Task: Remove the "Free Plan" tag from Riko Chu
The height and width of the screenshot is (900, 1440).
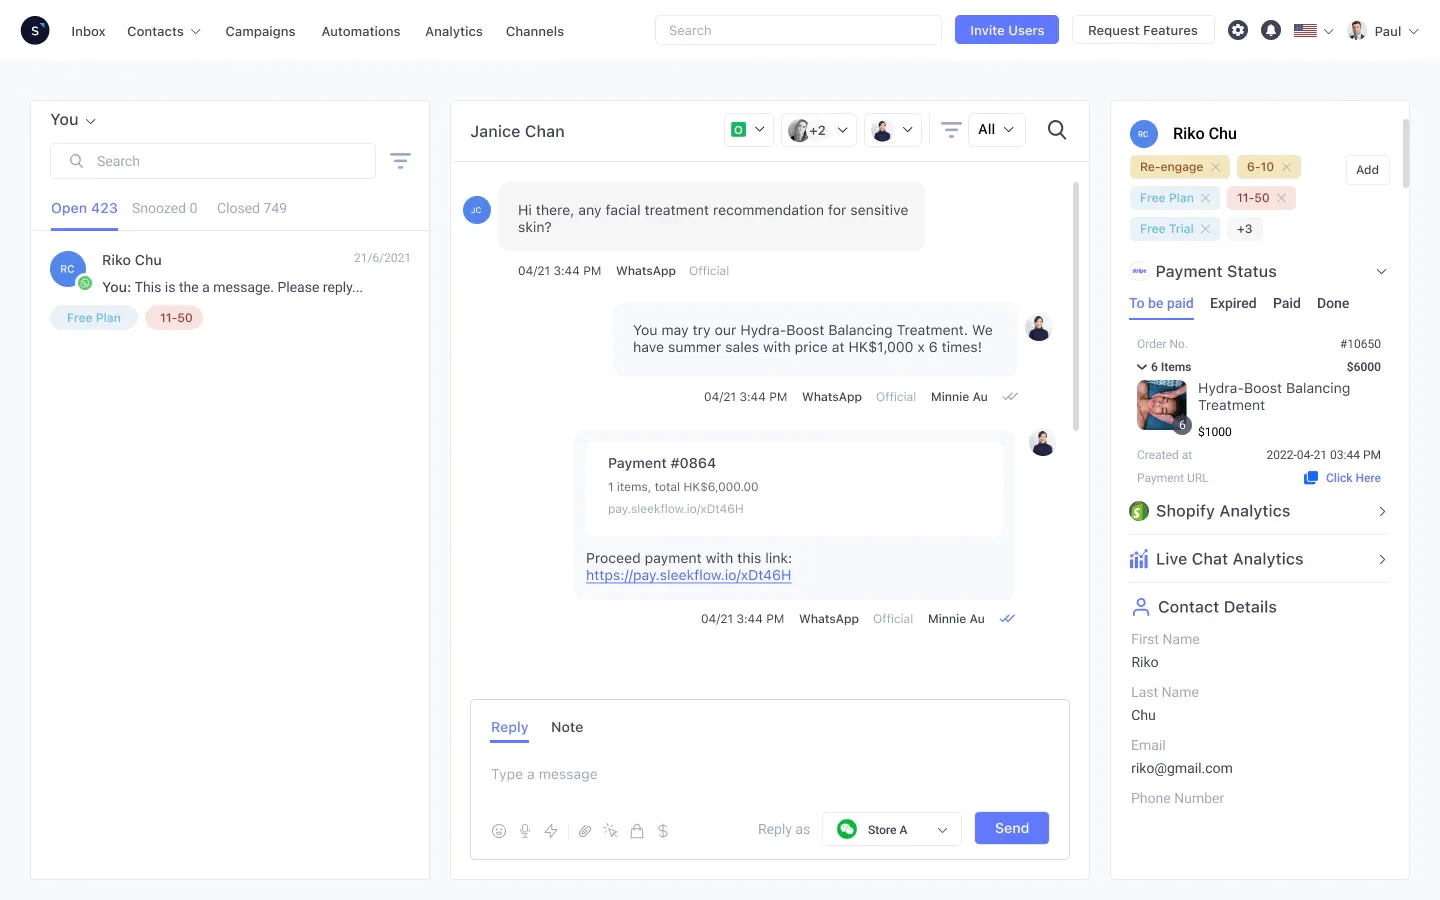Action: [x=1206, y=198]
